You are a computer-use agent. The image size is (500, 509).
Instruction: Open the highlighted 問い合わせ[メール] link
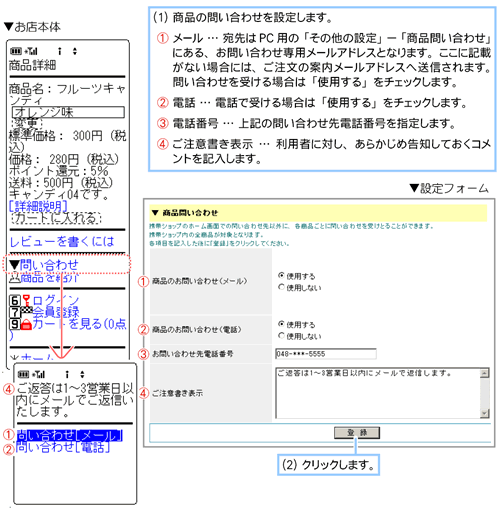click(x=70, y=435)
